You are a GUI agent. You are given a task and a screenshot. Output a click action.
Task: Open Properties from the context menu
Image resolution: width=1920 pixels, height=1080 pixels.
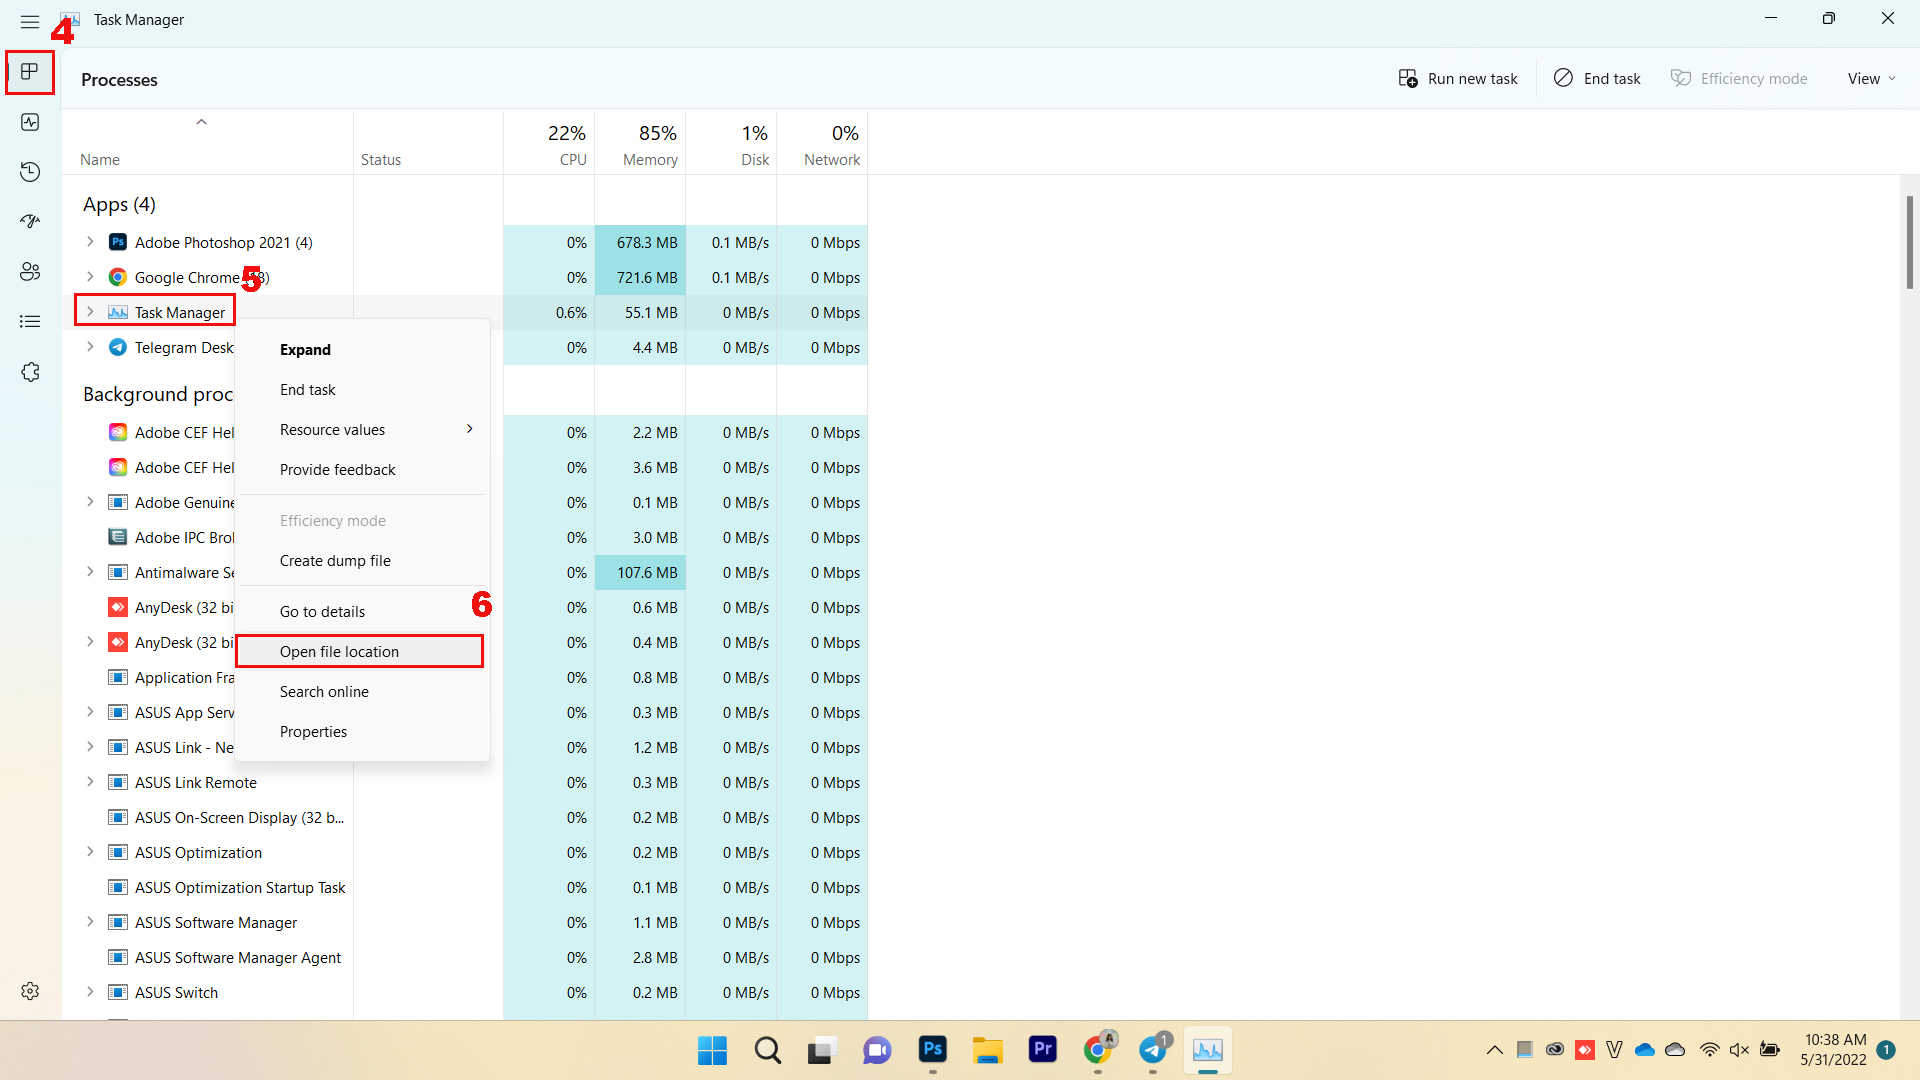click(362, 732)
